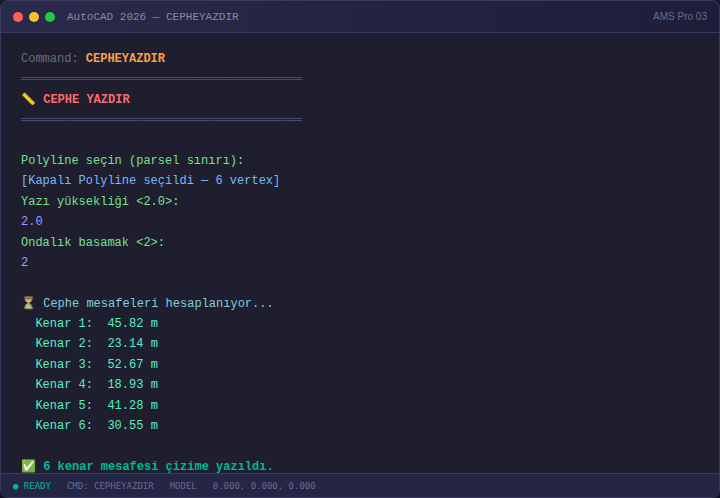
Task: Click the 'Yazı yüksekliği <2.0>:' prompt
Action: tap(100, 201)
